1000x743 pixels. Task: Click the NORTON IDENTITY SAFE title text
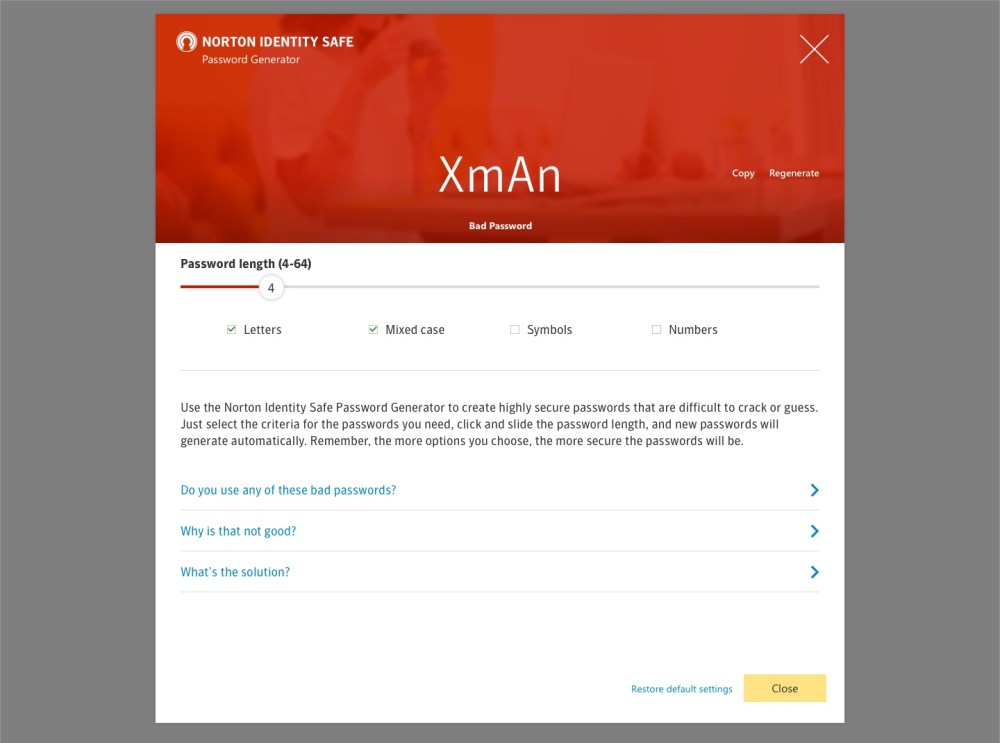pyautogui.click(x=277, y=41)
